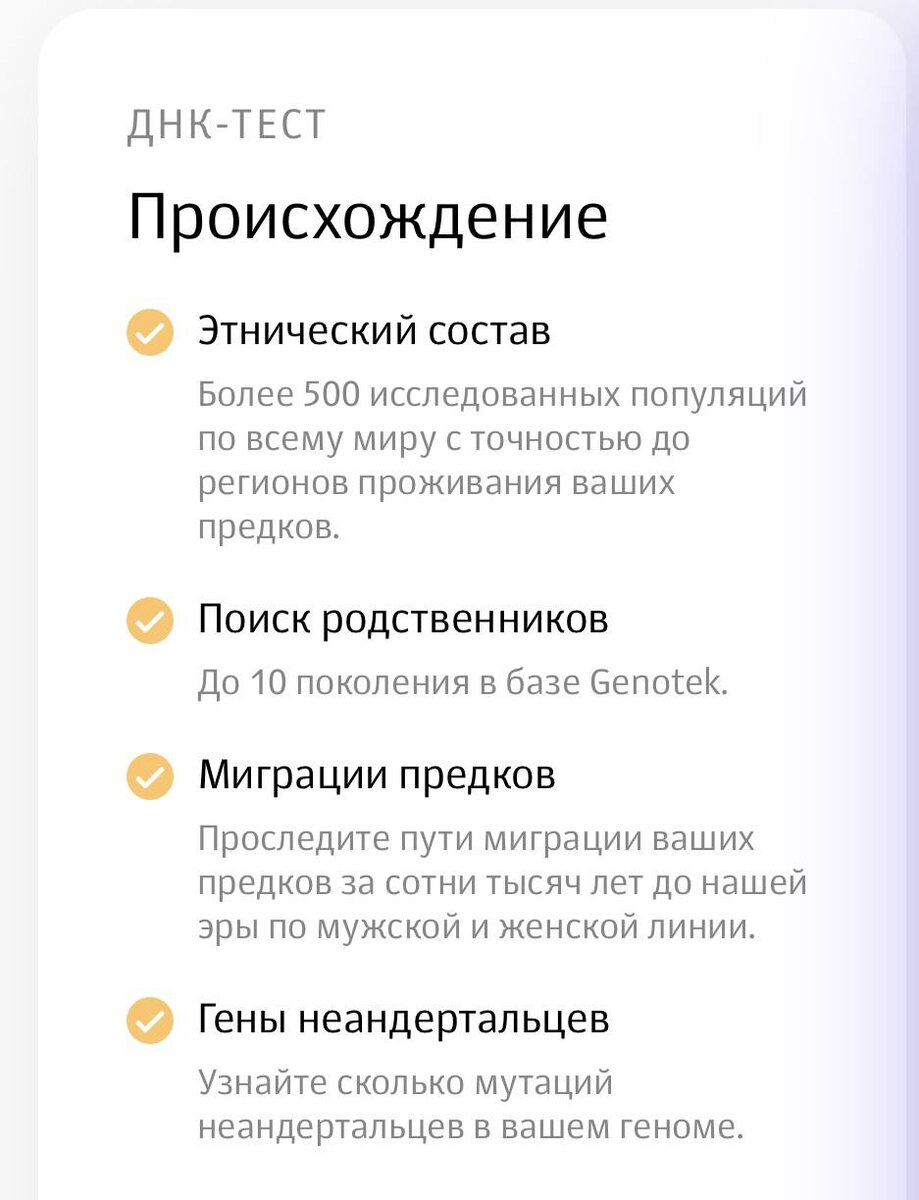
Task: Click the checkmark icon next to Этнический состав
Action: click(148, 330)
